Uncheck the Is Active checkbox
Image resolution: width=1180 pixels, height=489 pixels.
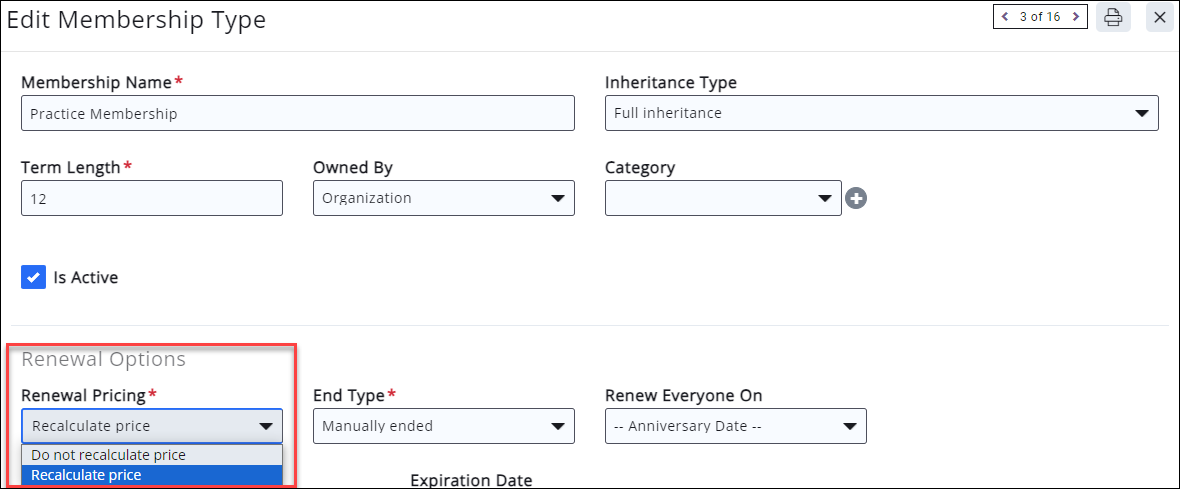pos(33,278)
